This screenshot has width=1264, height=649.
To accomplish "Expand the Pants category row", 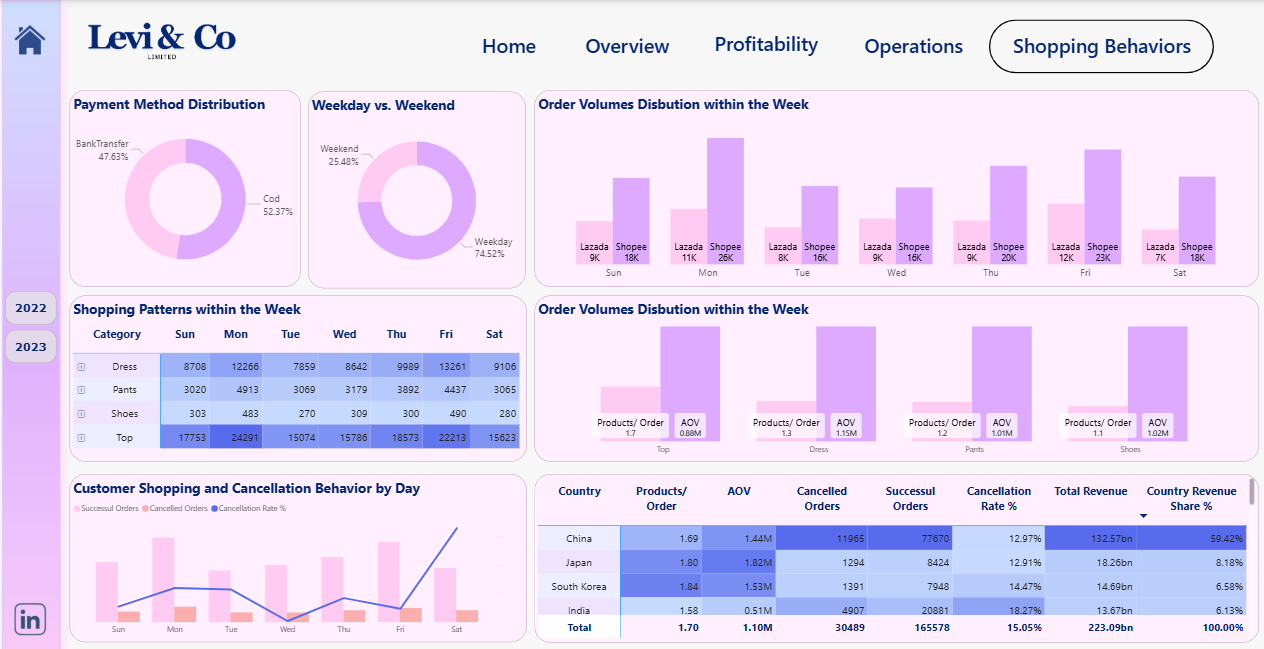I will pyautogui.click(x=81, y=390).
